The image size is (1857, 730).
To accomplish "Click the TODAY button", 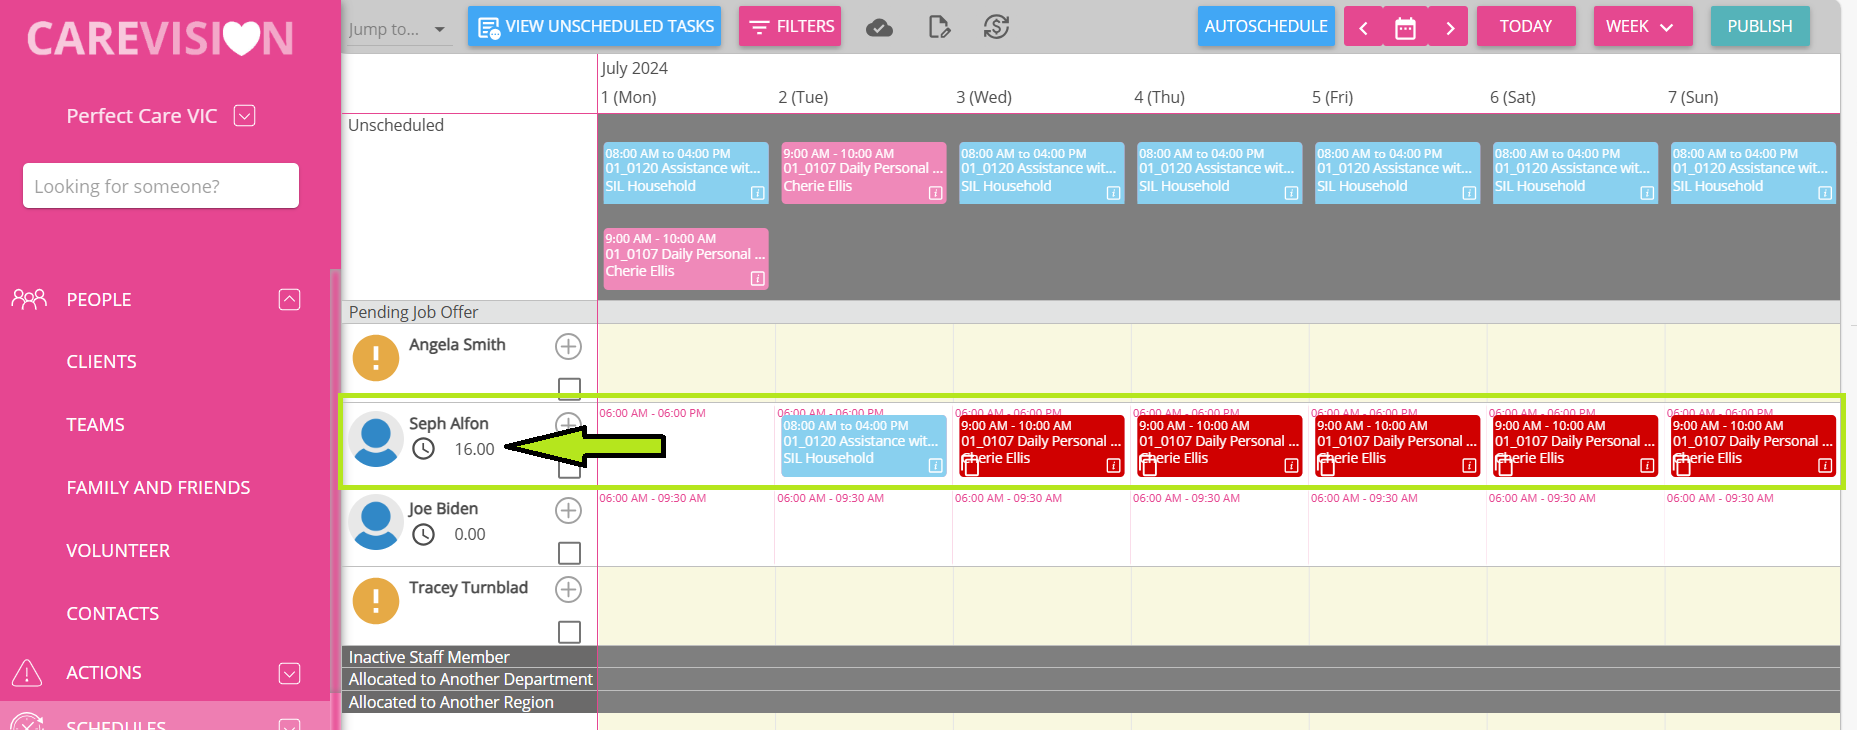I will [1526, 27].
